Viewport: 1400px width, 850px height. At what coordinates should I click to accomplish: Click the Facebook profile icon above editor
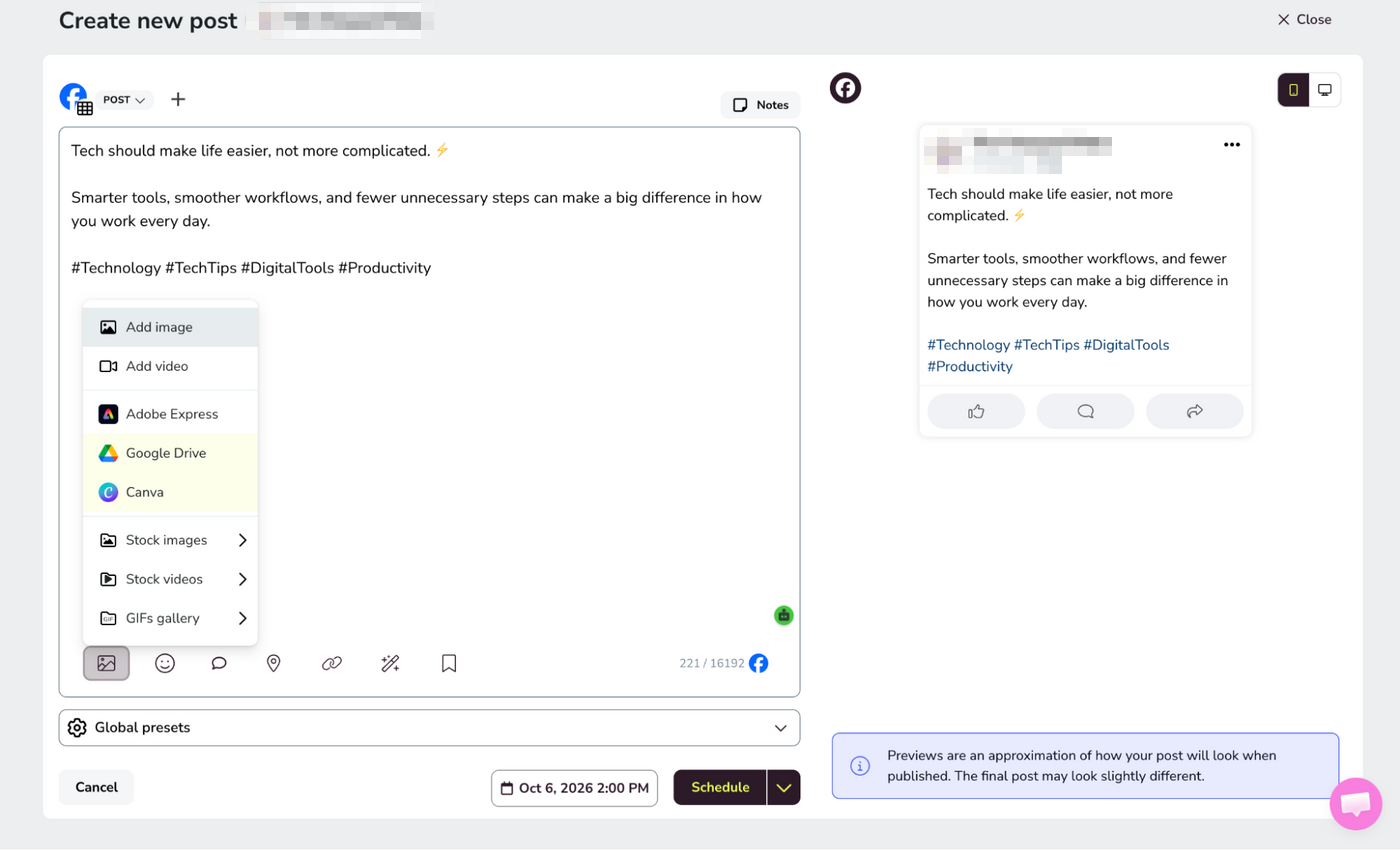[75, 98]
